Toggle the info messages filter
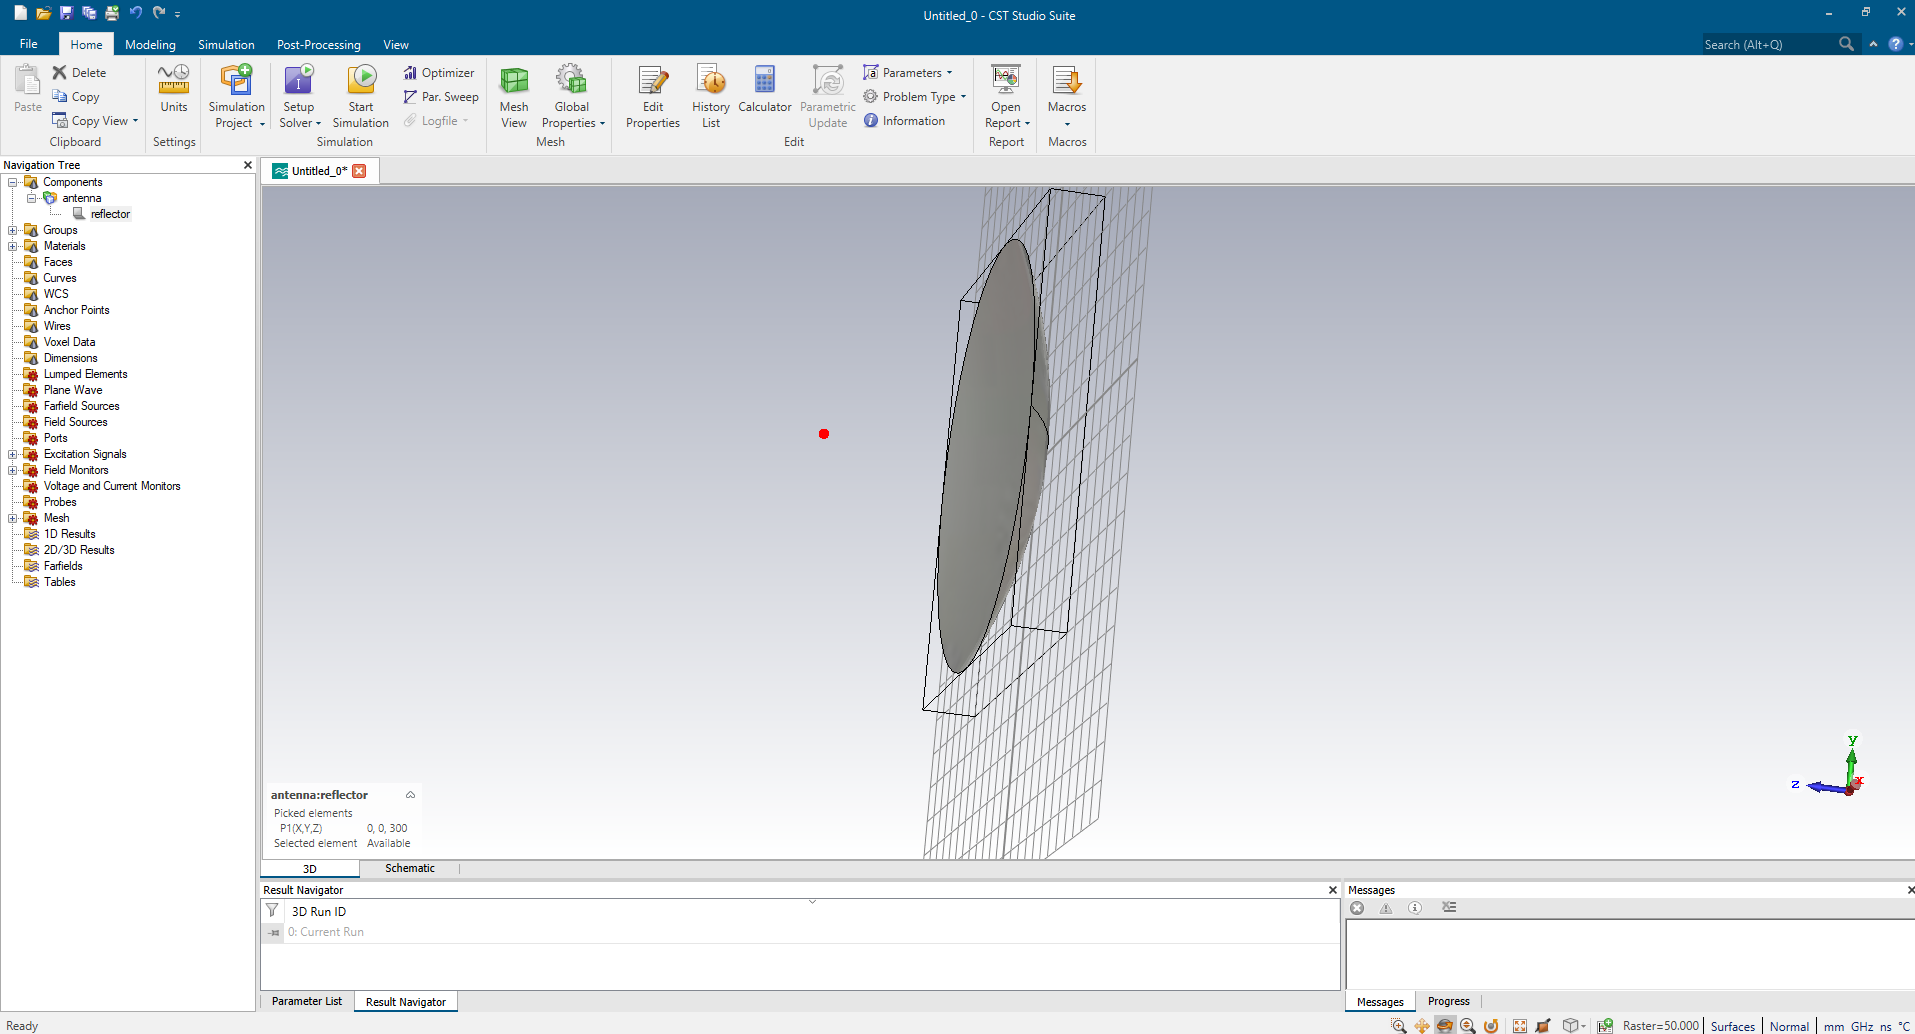The image size is (1915, 1034). [x=1415, y=908]
